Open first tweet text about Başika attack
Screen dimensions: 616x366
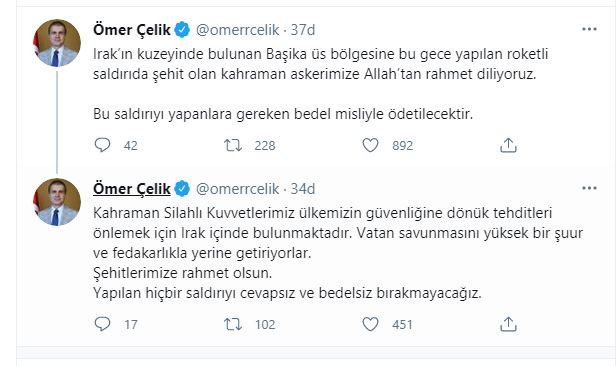coord(321,84)
